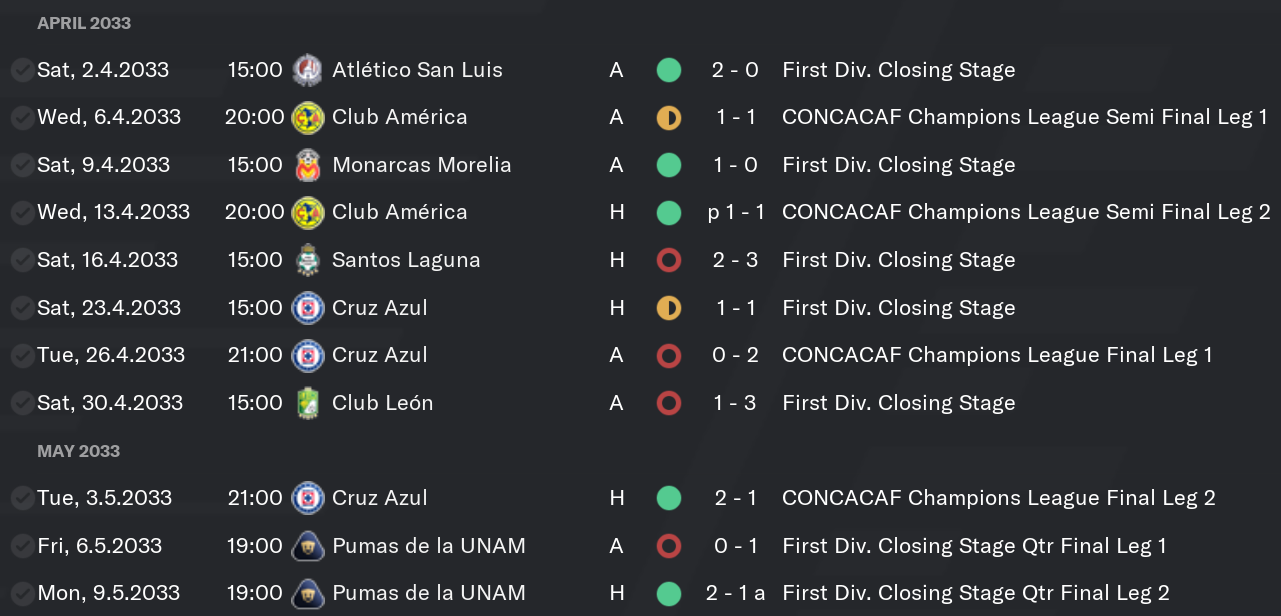This screenshot has height=616, width=1281.
Task: Open the p 1 - 1 Club América result
Action: pyautogui.click(x=736, y=212)
